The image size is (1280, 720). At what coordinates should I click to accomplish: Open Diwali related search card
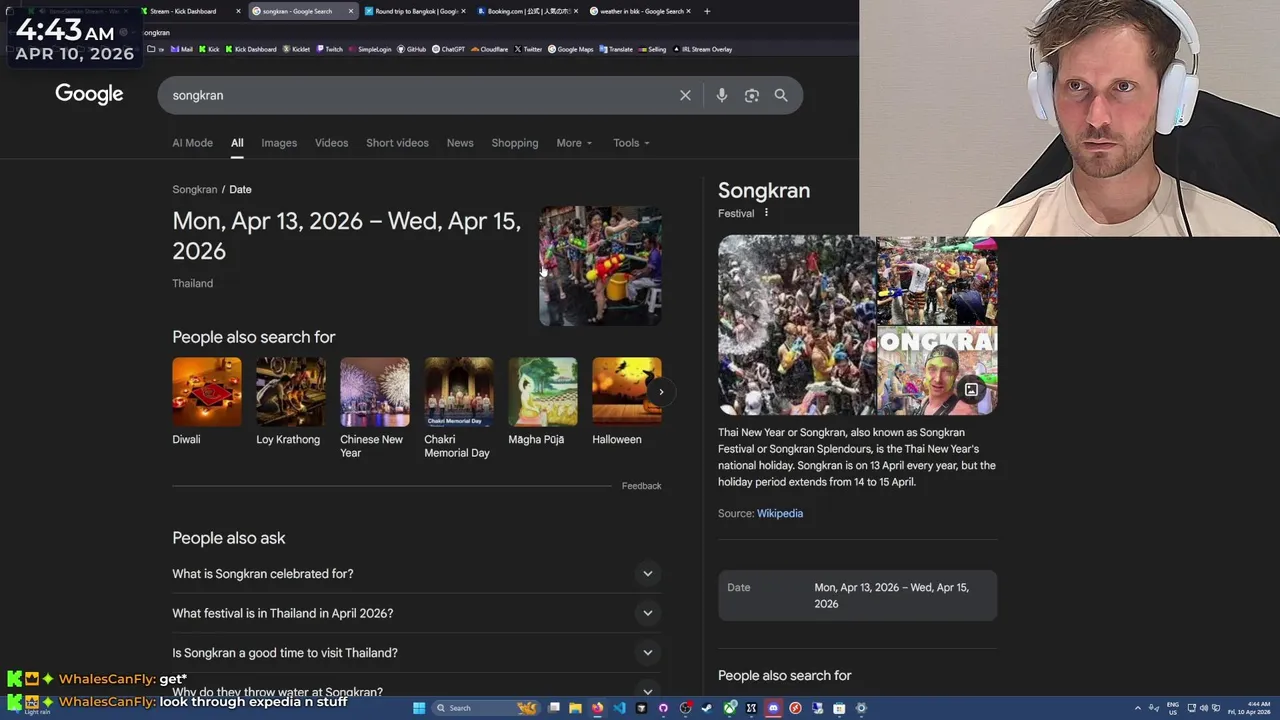[x=207, y=402]
